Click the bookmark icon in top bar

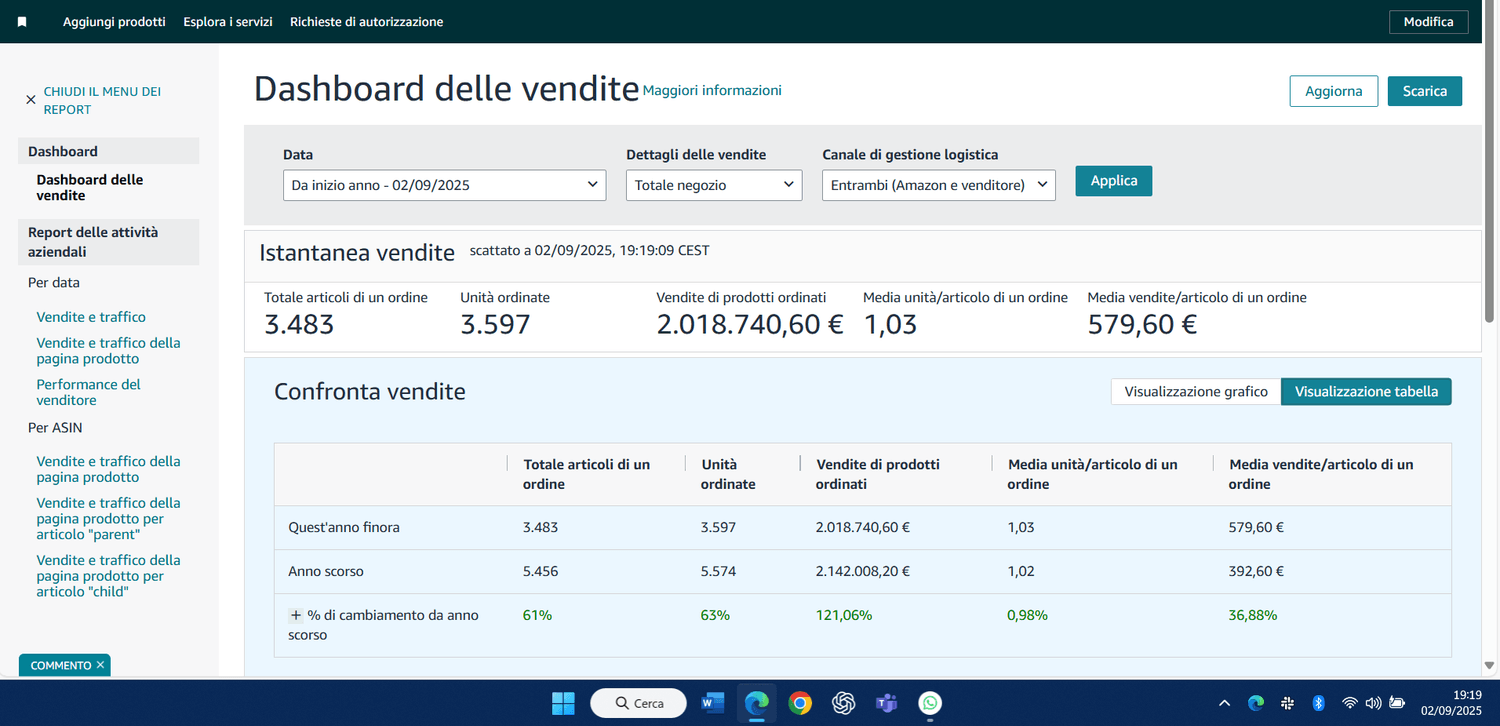click(22, 21)
